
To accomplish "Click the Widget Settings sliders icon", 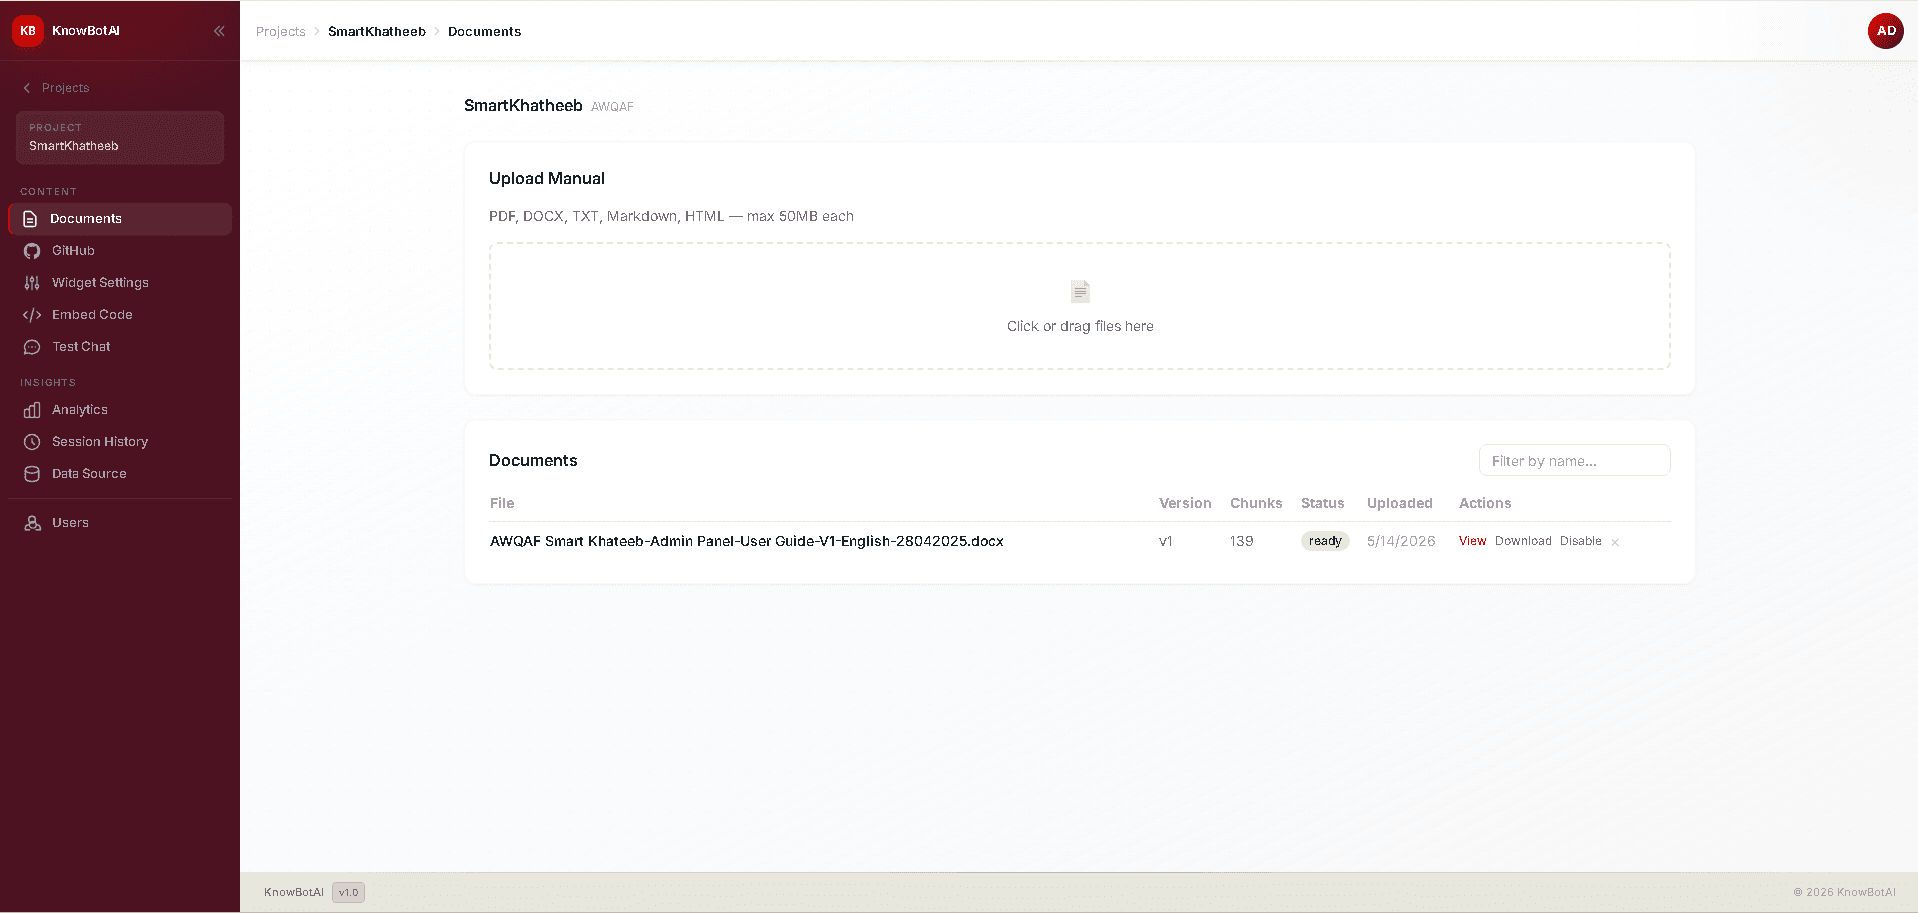I will [32, 283].
